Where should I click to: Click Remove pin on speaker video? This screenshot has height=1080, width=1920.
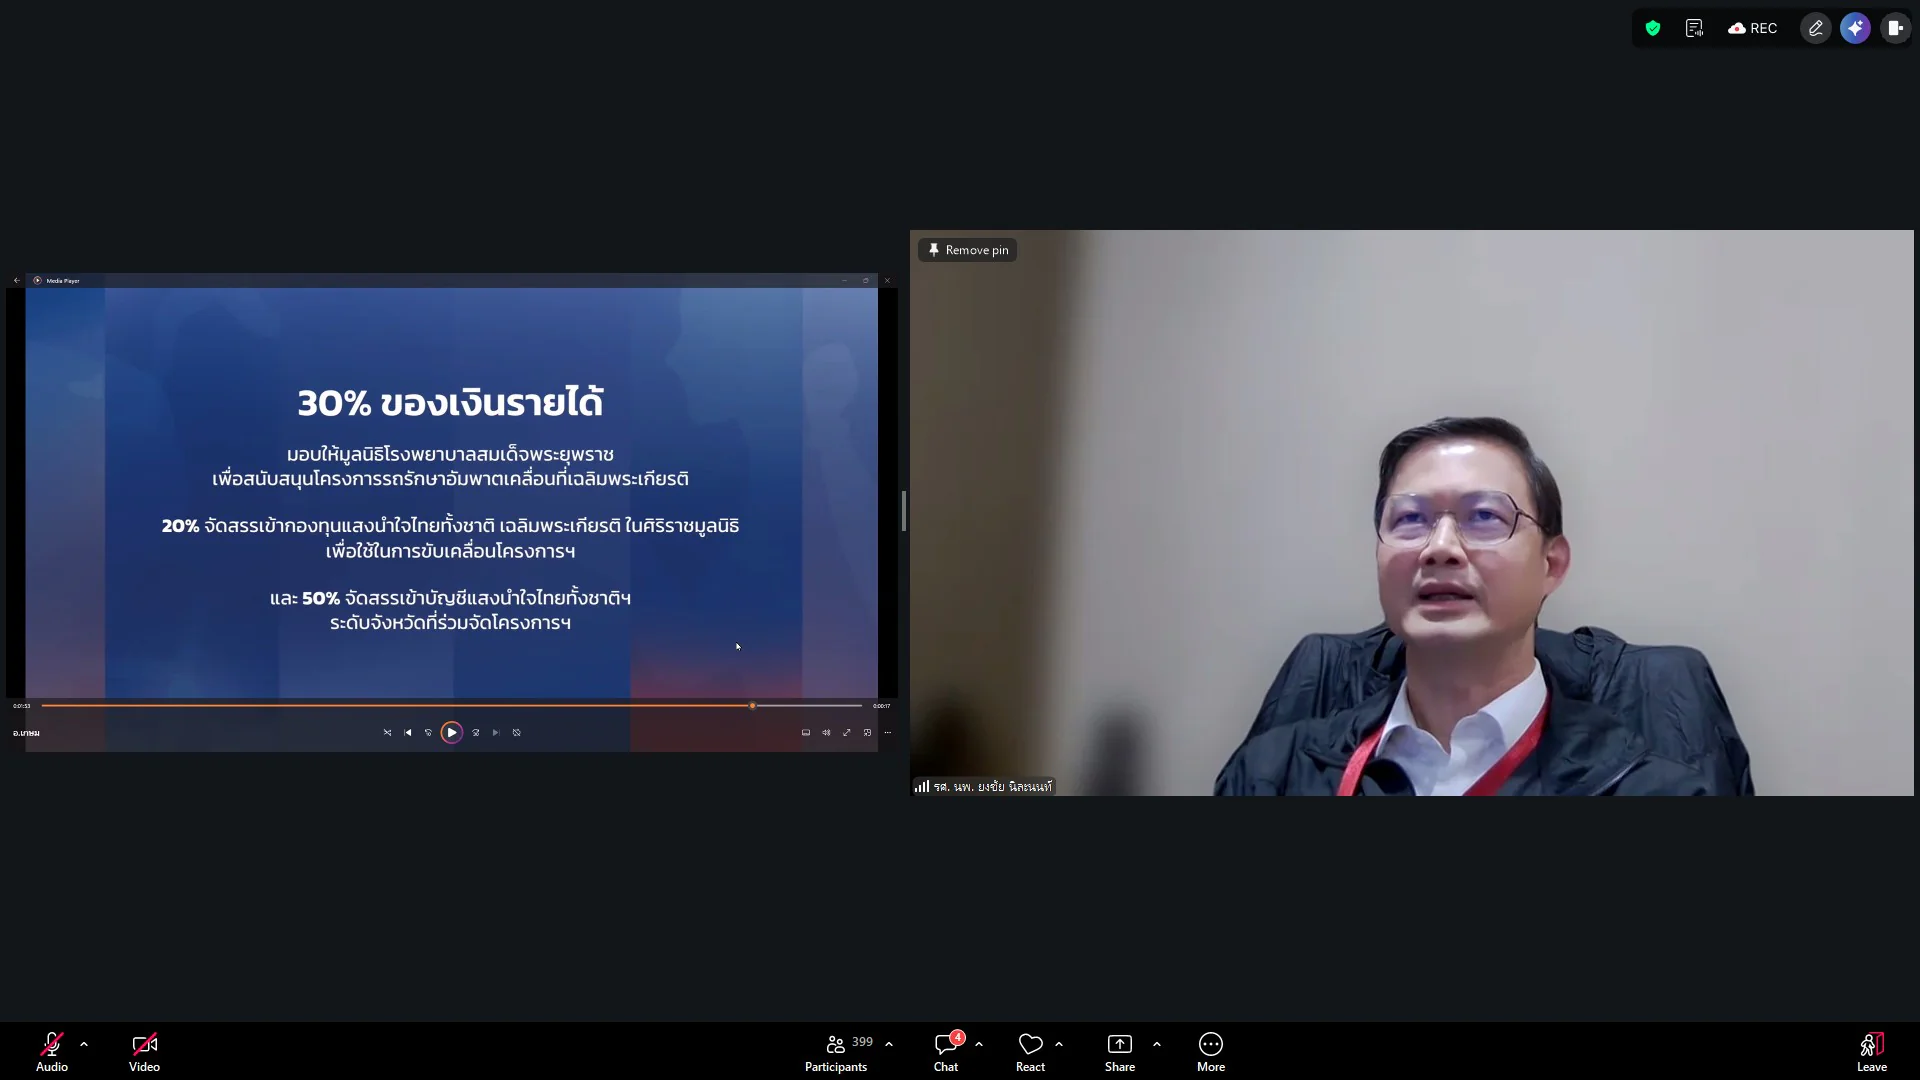pyautogui.click(x=968, y=250)
